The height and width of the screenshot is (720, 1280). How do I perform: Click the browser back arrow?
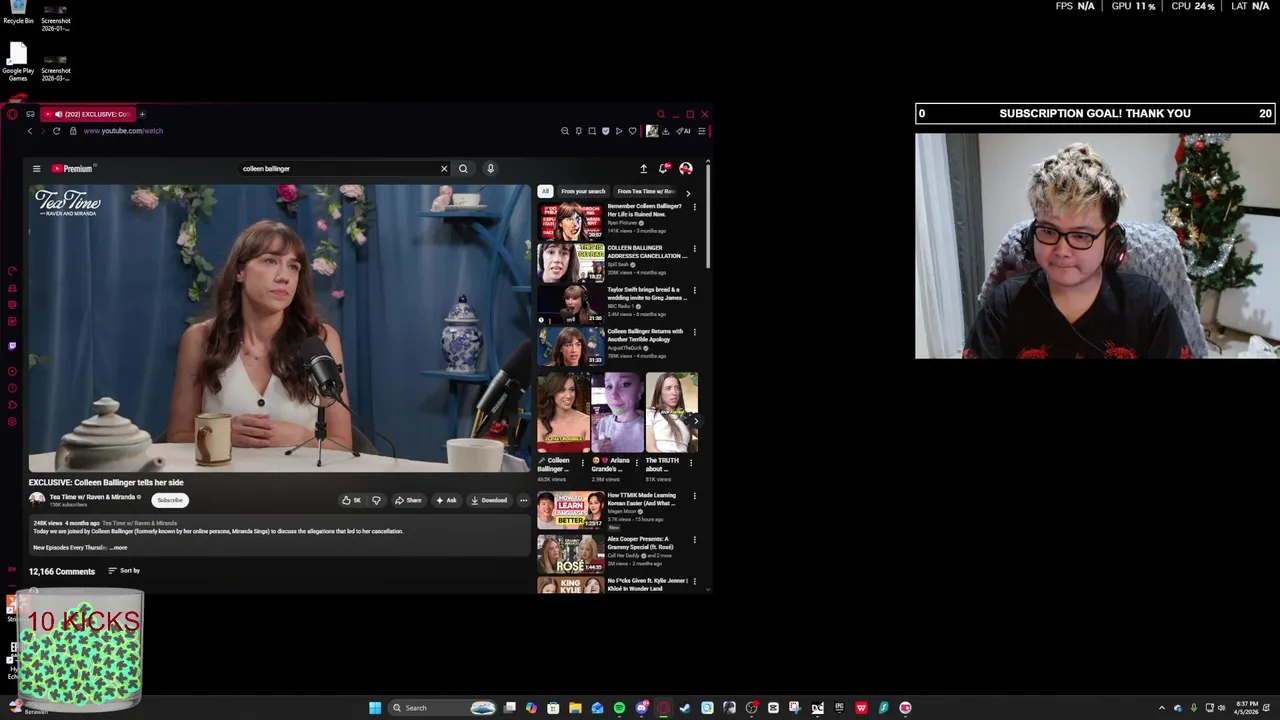[30, 131]
